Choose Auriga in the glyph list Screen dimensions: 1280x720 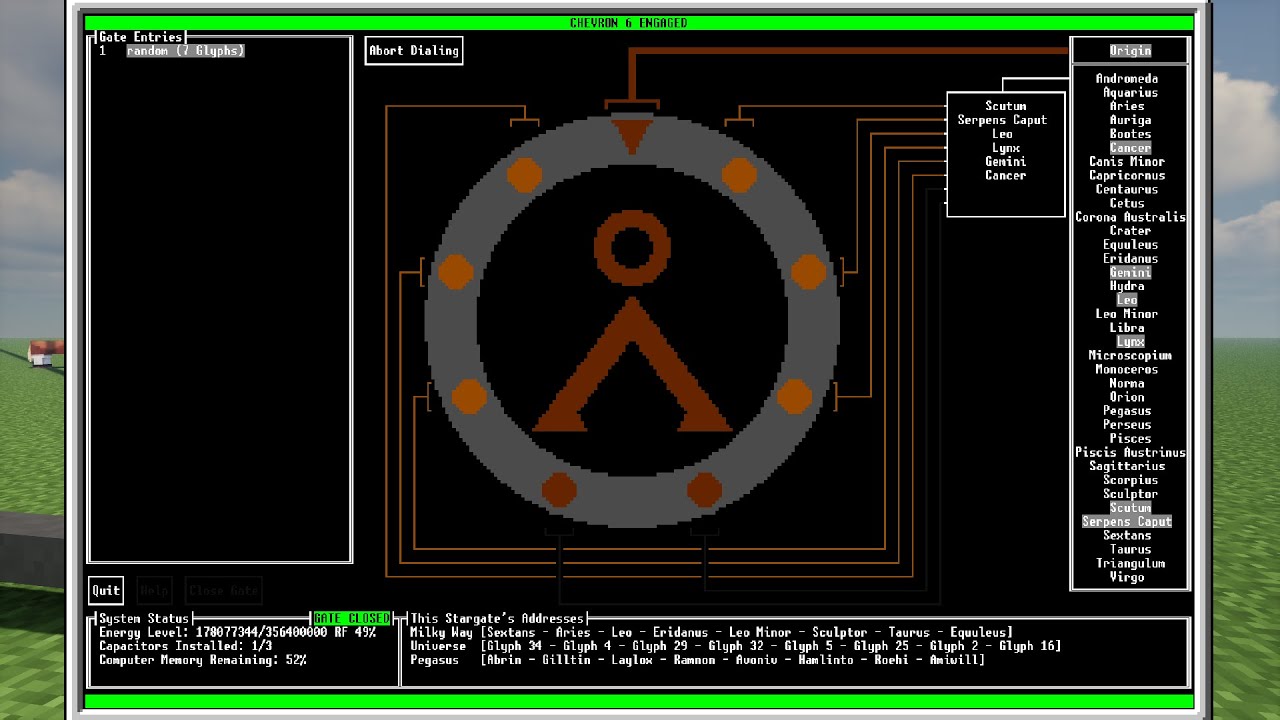(x=1130, y=120)
